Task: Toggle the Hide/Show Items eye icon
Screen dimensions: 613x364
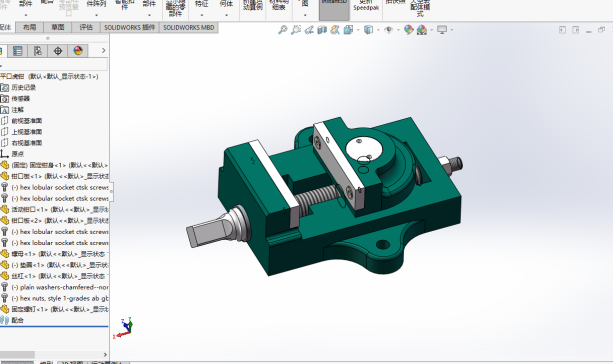Action: [x=389, y=30]
